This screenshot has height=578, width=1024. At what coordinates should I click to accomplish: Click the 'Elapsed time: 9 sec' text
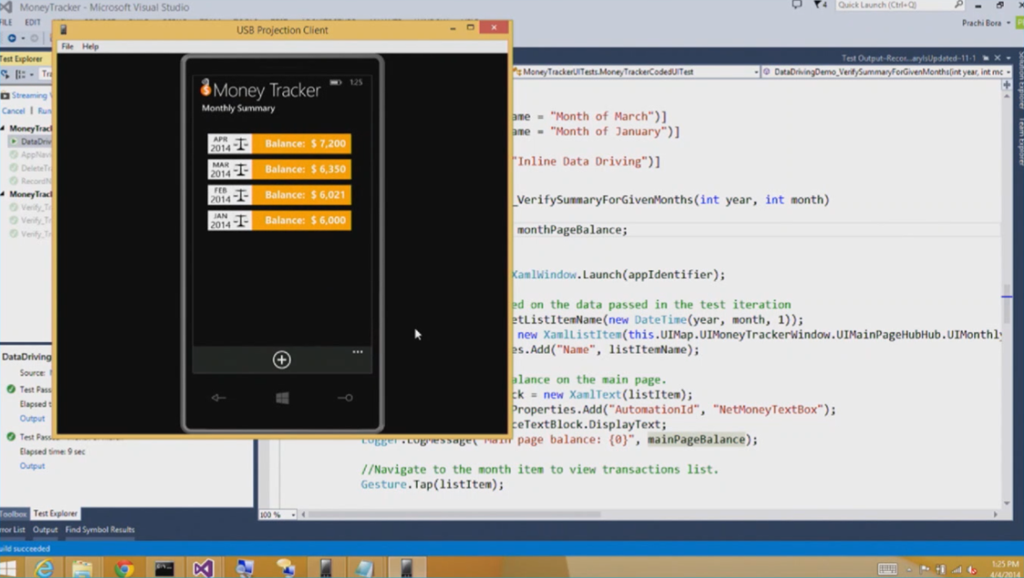[52, 451]
